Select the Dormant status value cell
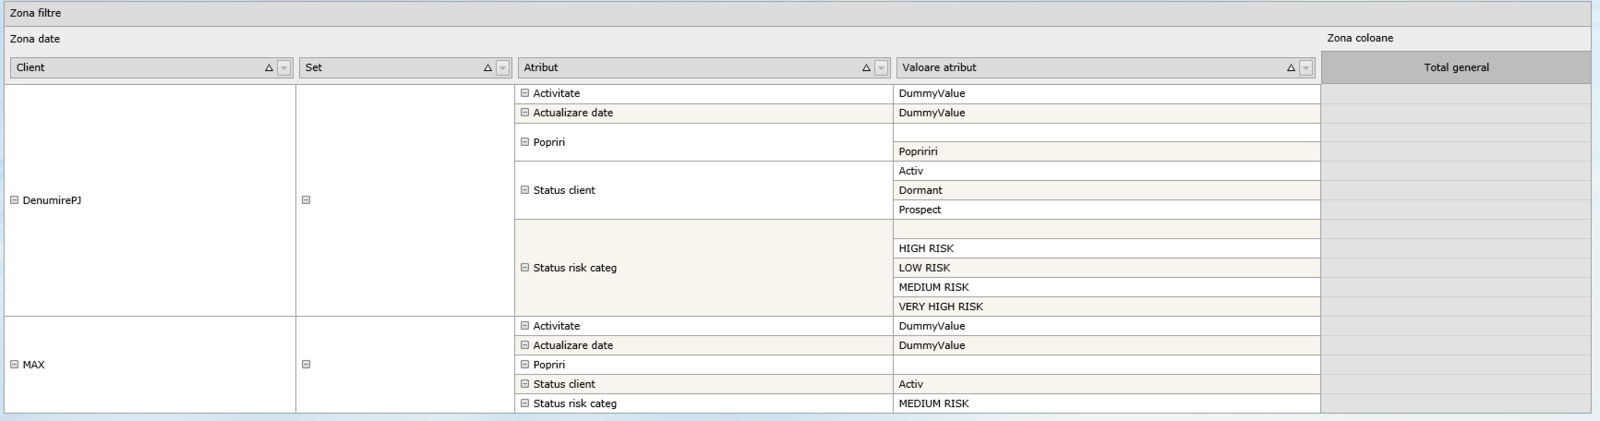1600x421 pixels. pos(1105,190)
